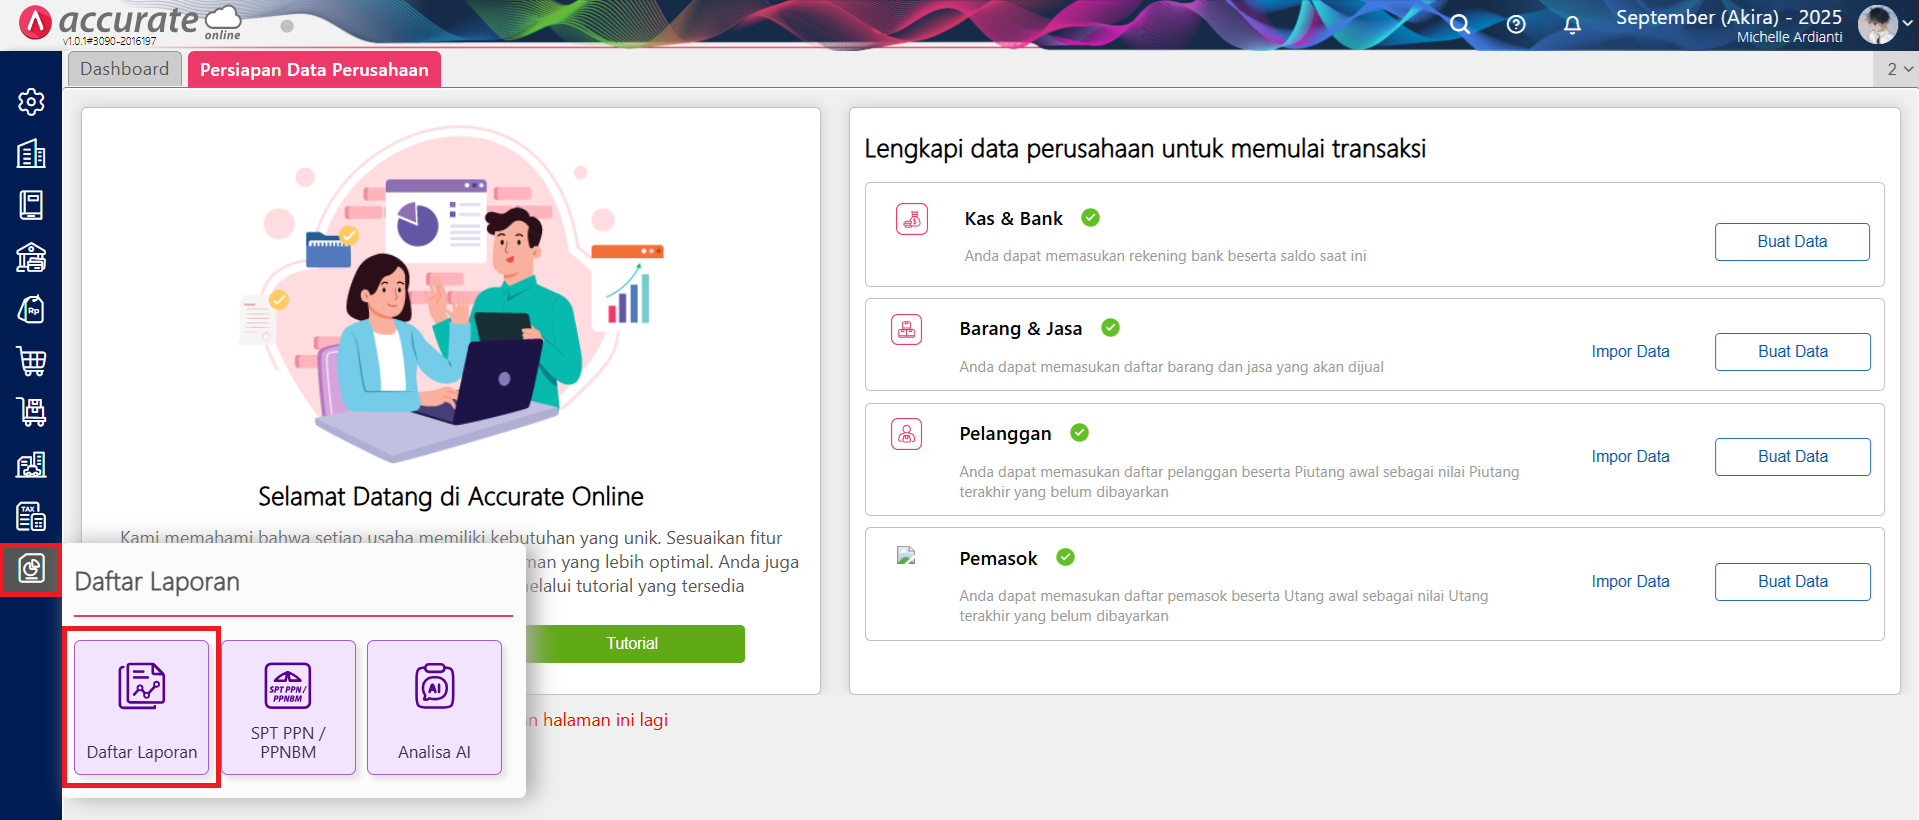The height and width of the screenshot is (820, 1919).
Task: Open the General Ledger book icon
Action: click(x=31, y=205)
